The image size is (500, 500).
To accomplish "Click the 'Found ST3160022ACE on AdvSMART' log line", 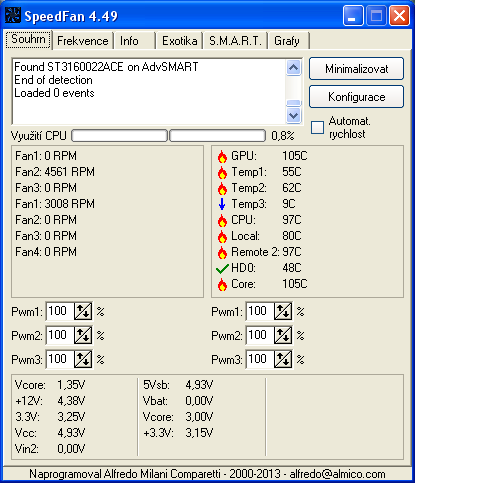I will [106, 67].
